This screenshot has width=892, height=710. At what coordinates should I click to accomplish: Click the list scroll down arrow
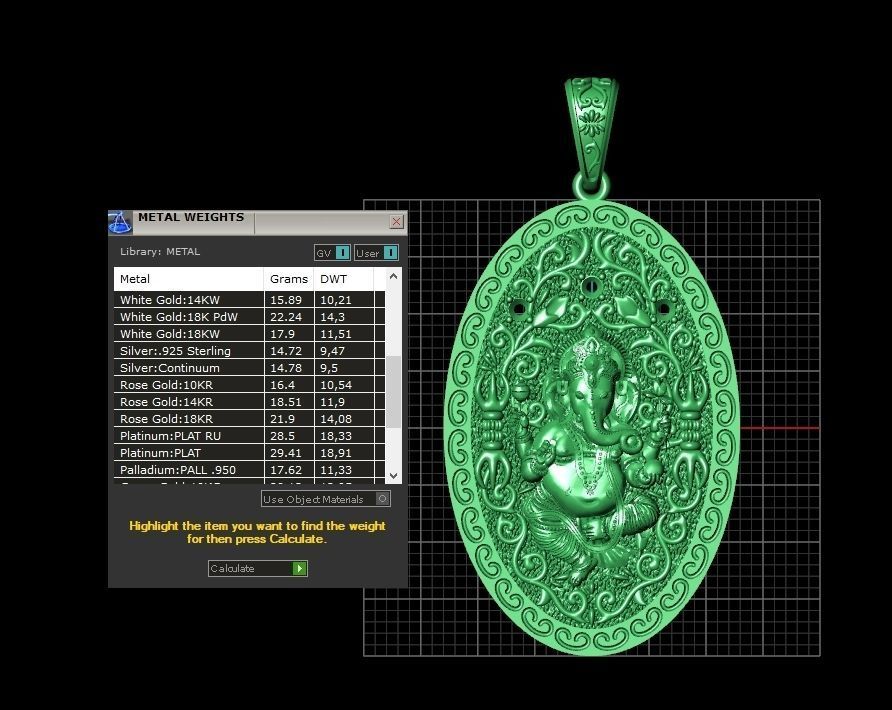click(393, 475)
